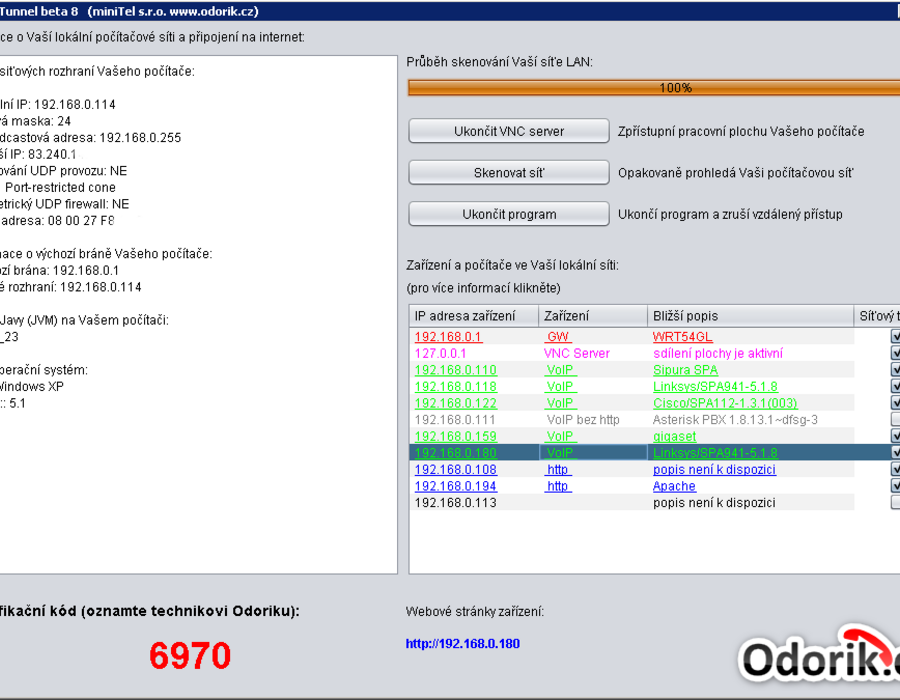Click the broadcast address 192.168.0.255 line
900x700 pixels.
click(x=91, y=138)
